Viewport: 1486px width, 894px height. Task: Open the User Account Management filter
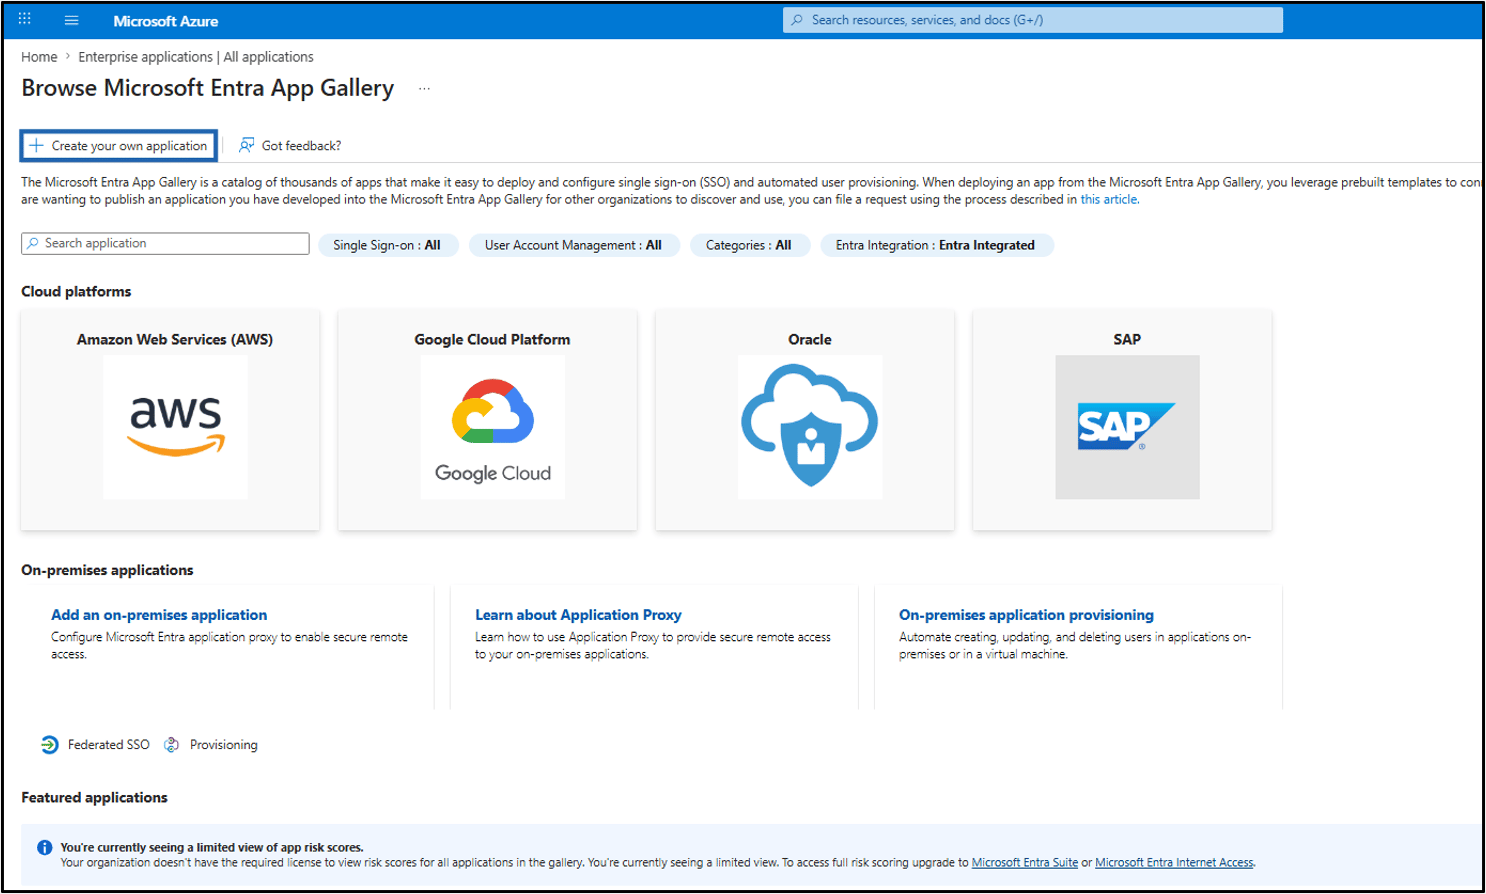click(573, 245)
